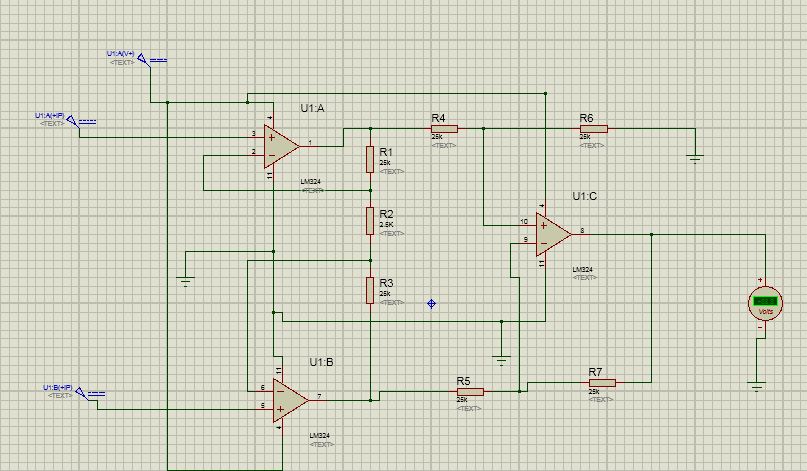The image size is (807, 471).
Task: Click the DC voltmeter instrument
Action: point(765,303)
